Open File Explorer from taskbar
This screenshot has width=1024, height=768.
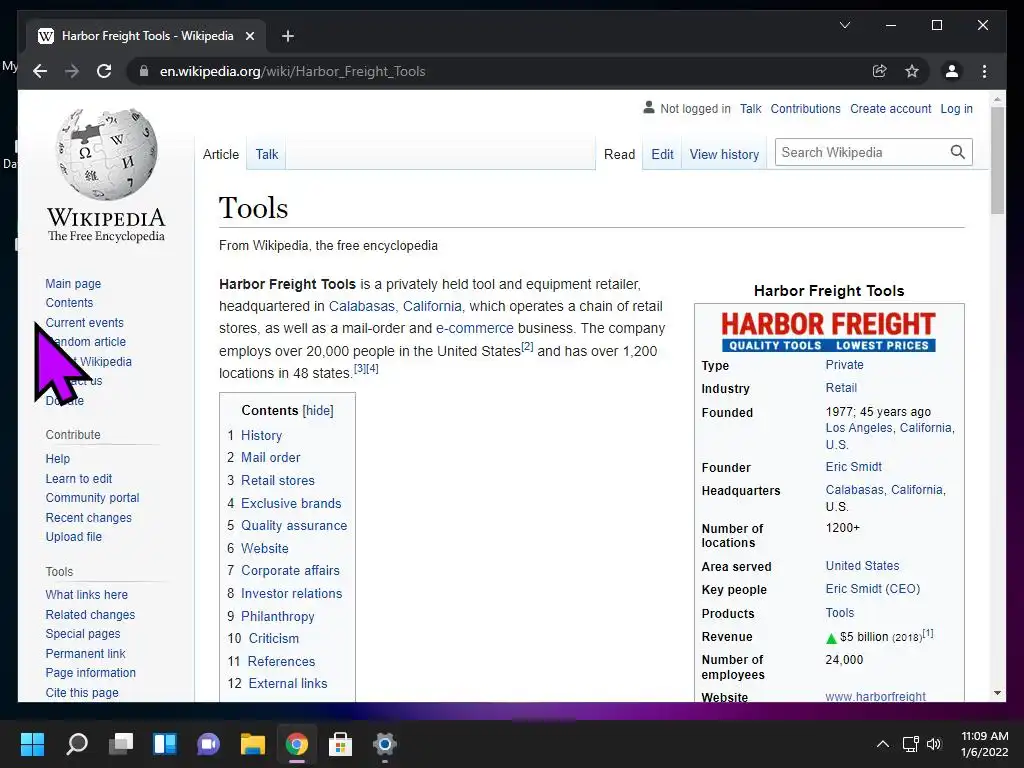click(253, 744)
